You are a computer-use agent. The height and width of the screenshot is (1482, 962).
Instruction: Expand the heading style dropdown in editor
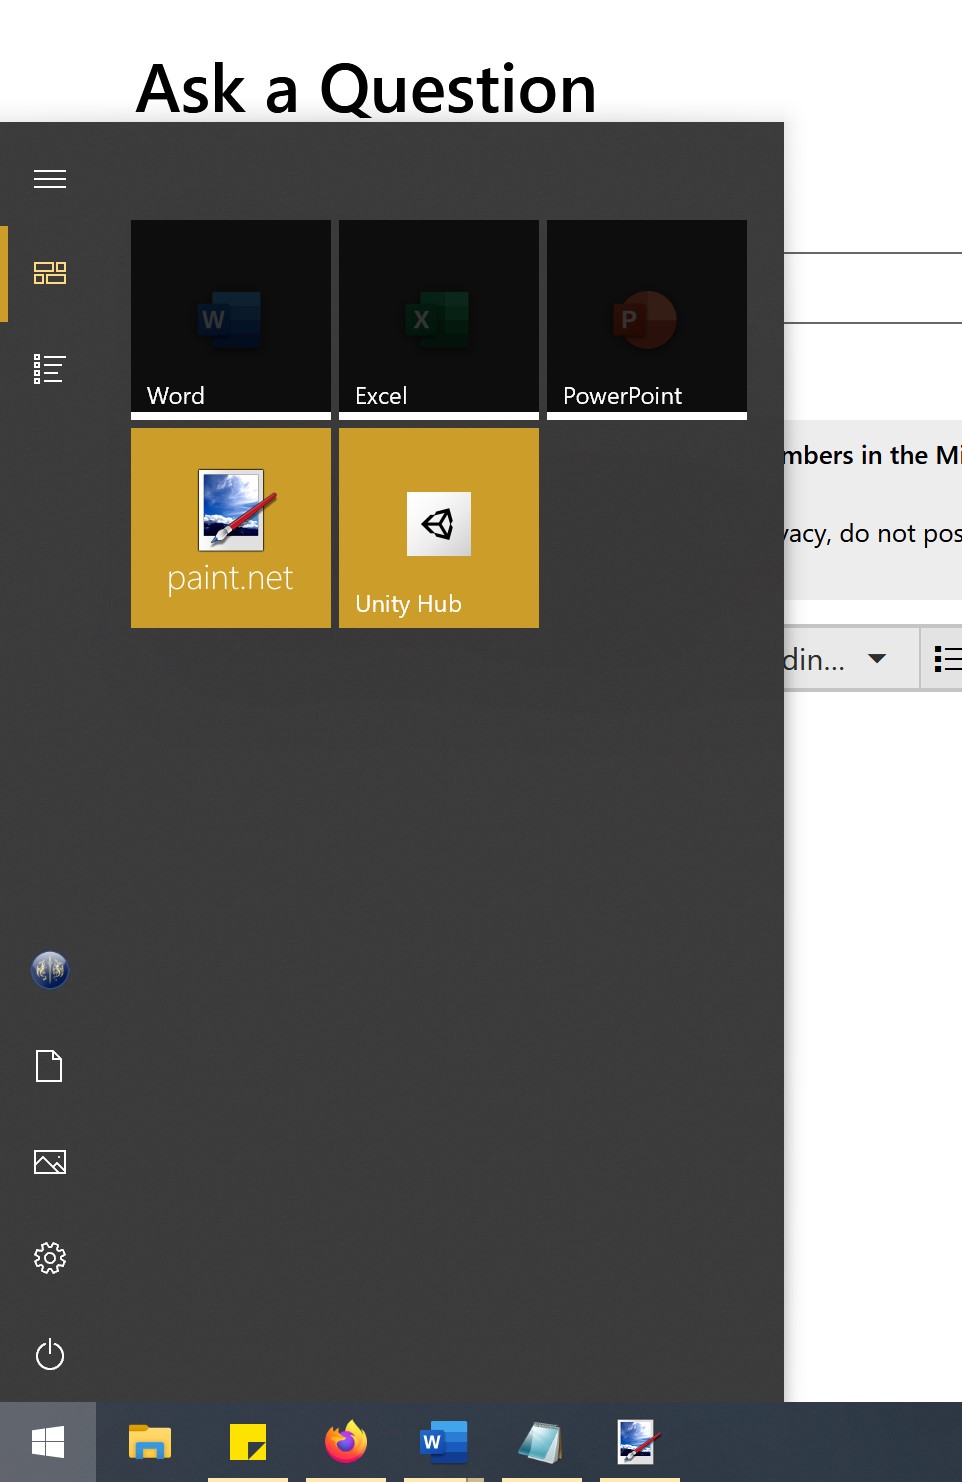click(x=850, y=658)
